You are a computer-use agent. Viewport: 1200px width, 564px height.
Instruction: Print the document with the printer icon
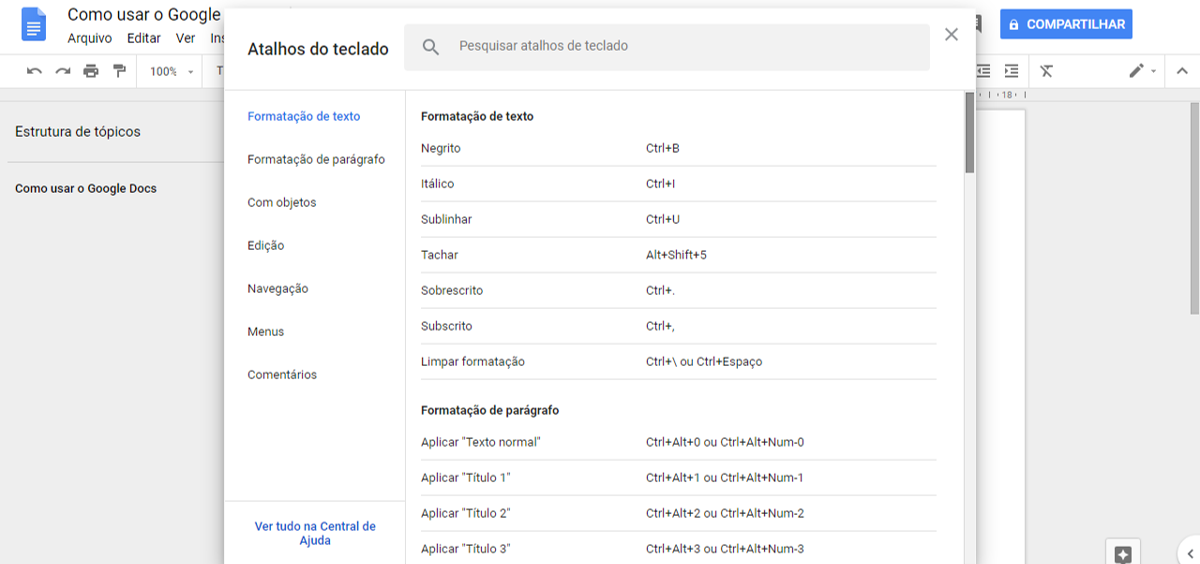point(91,71)
